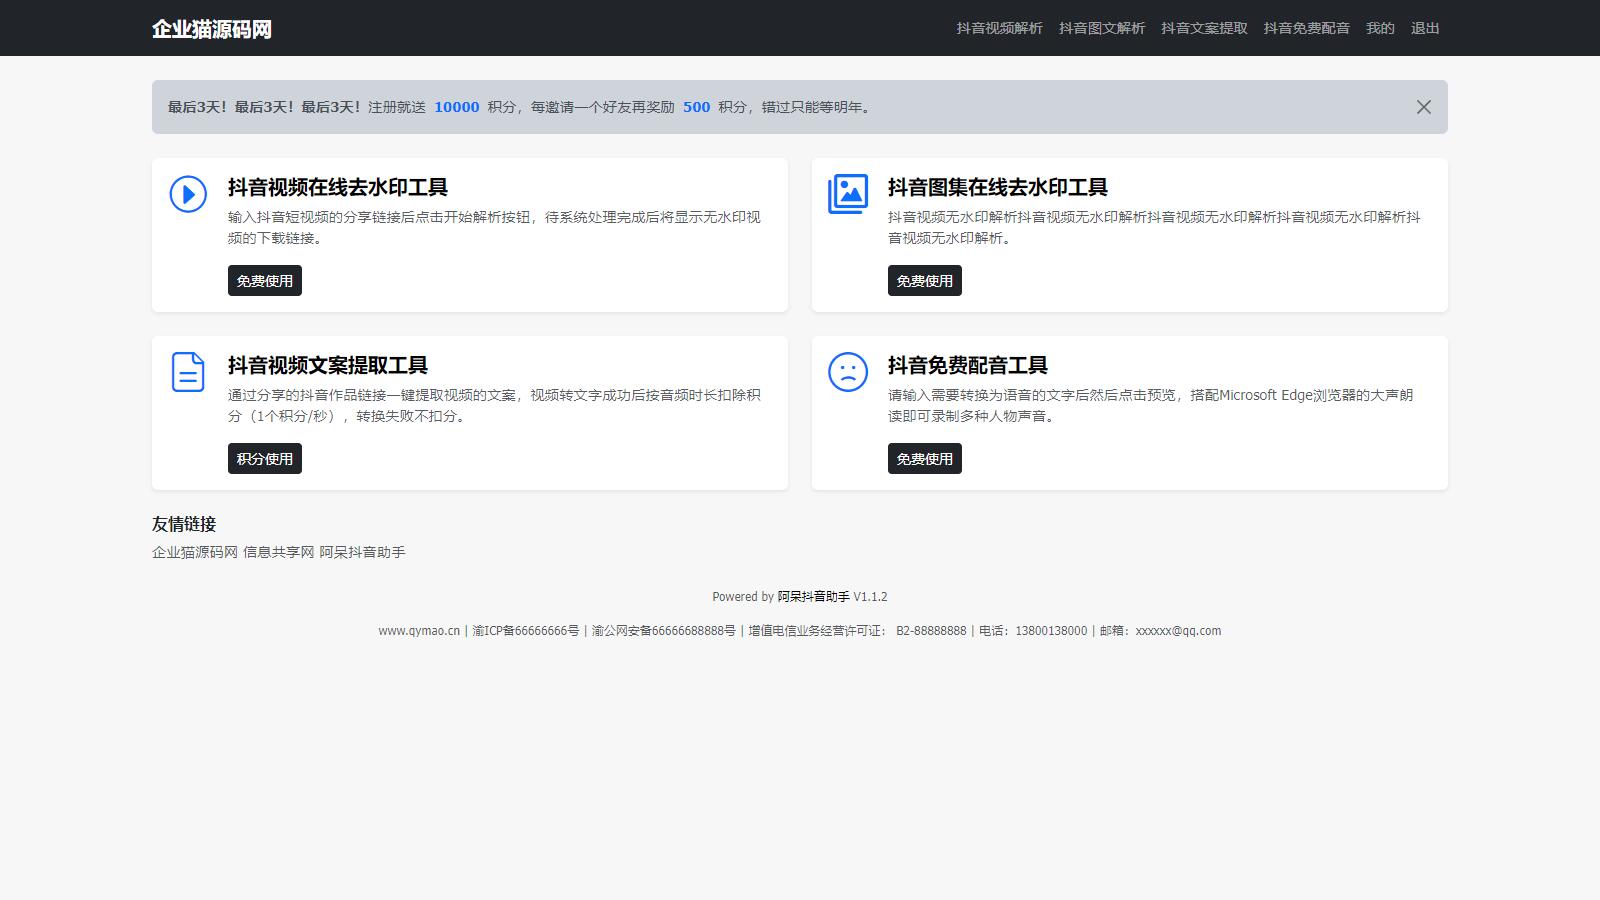Open the 信息共享网 friendly link
The width and height of the screenshot is (1600, 900).
click(278, 552)
